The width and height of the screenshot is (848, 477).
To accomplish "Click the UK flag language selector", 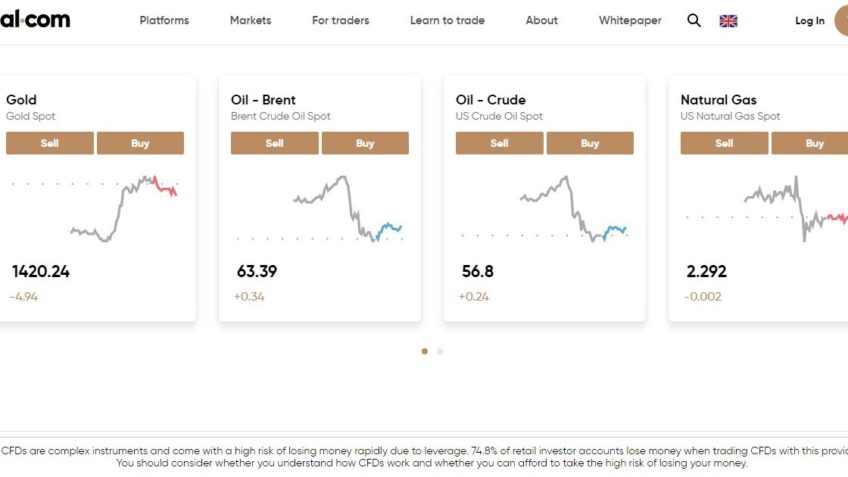I will pyautogui.click(x=728, y=20).
